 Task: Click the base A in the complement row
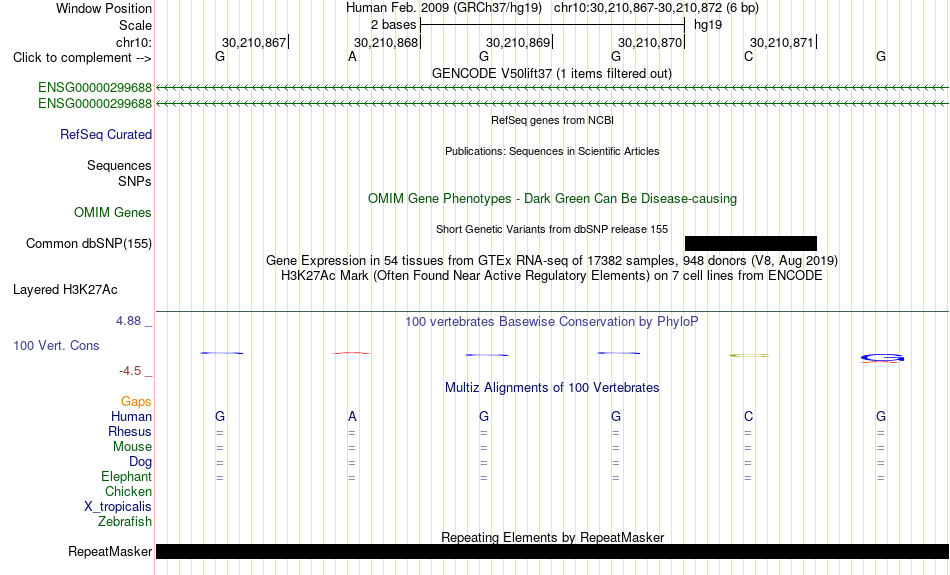352,57
